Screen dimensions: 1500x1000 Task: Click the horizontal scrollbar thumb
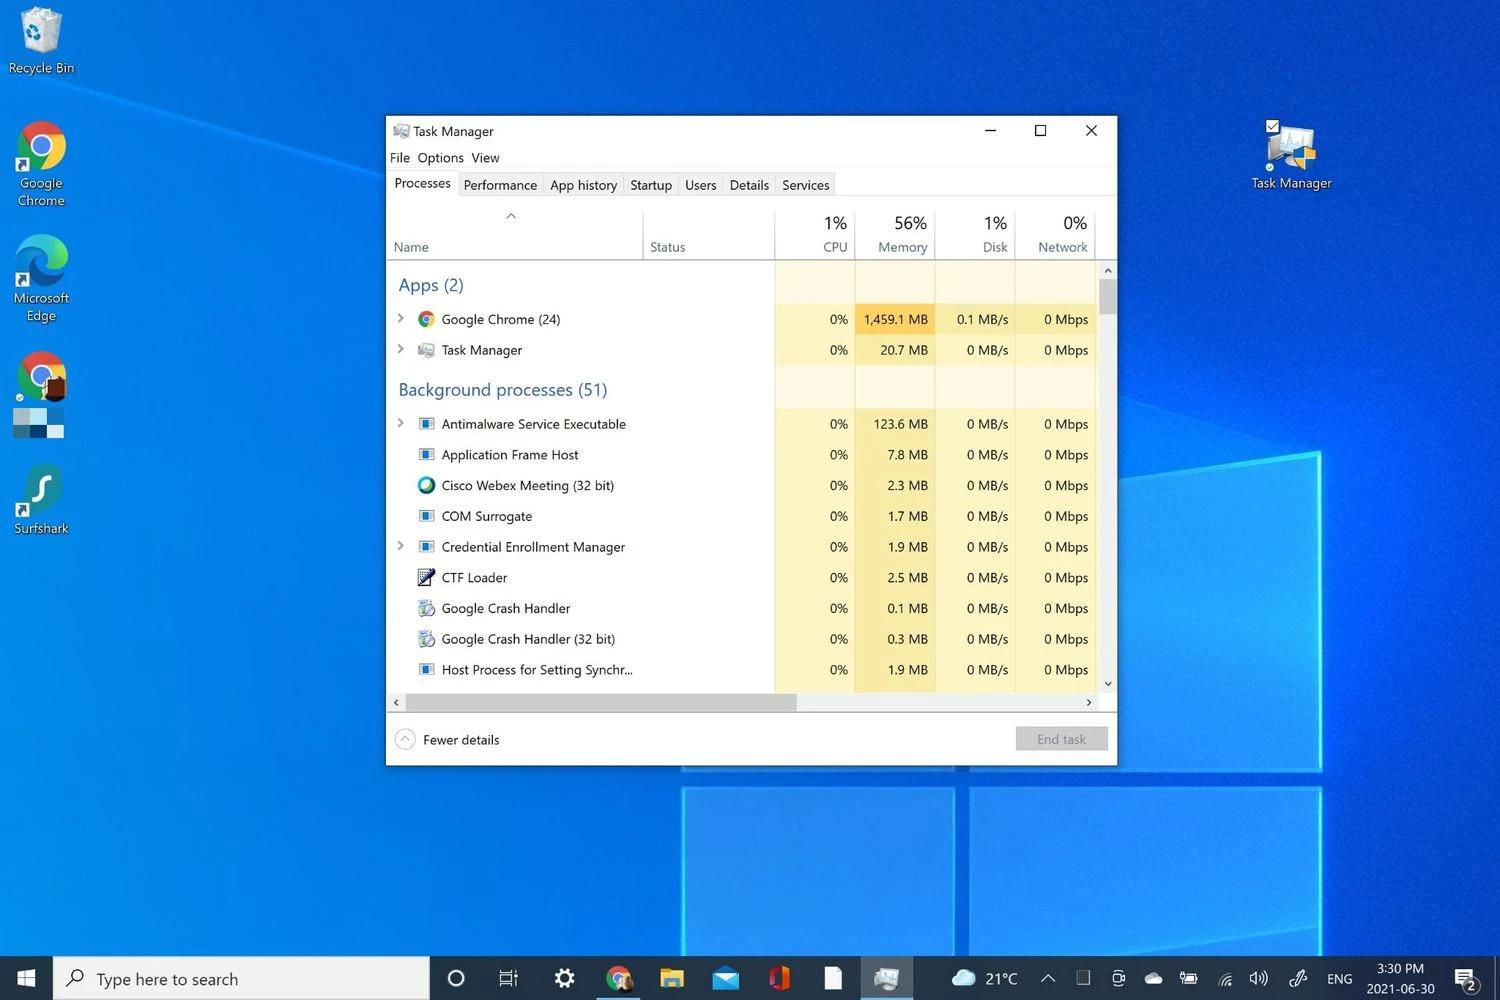tap(601, 702)
